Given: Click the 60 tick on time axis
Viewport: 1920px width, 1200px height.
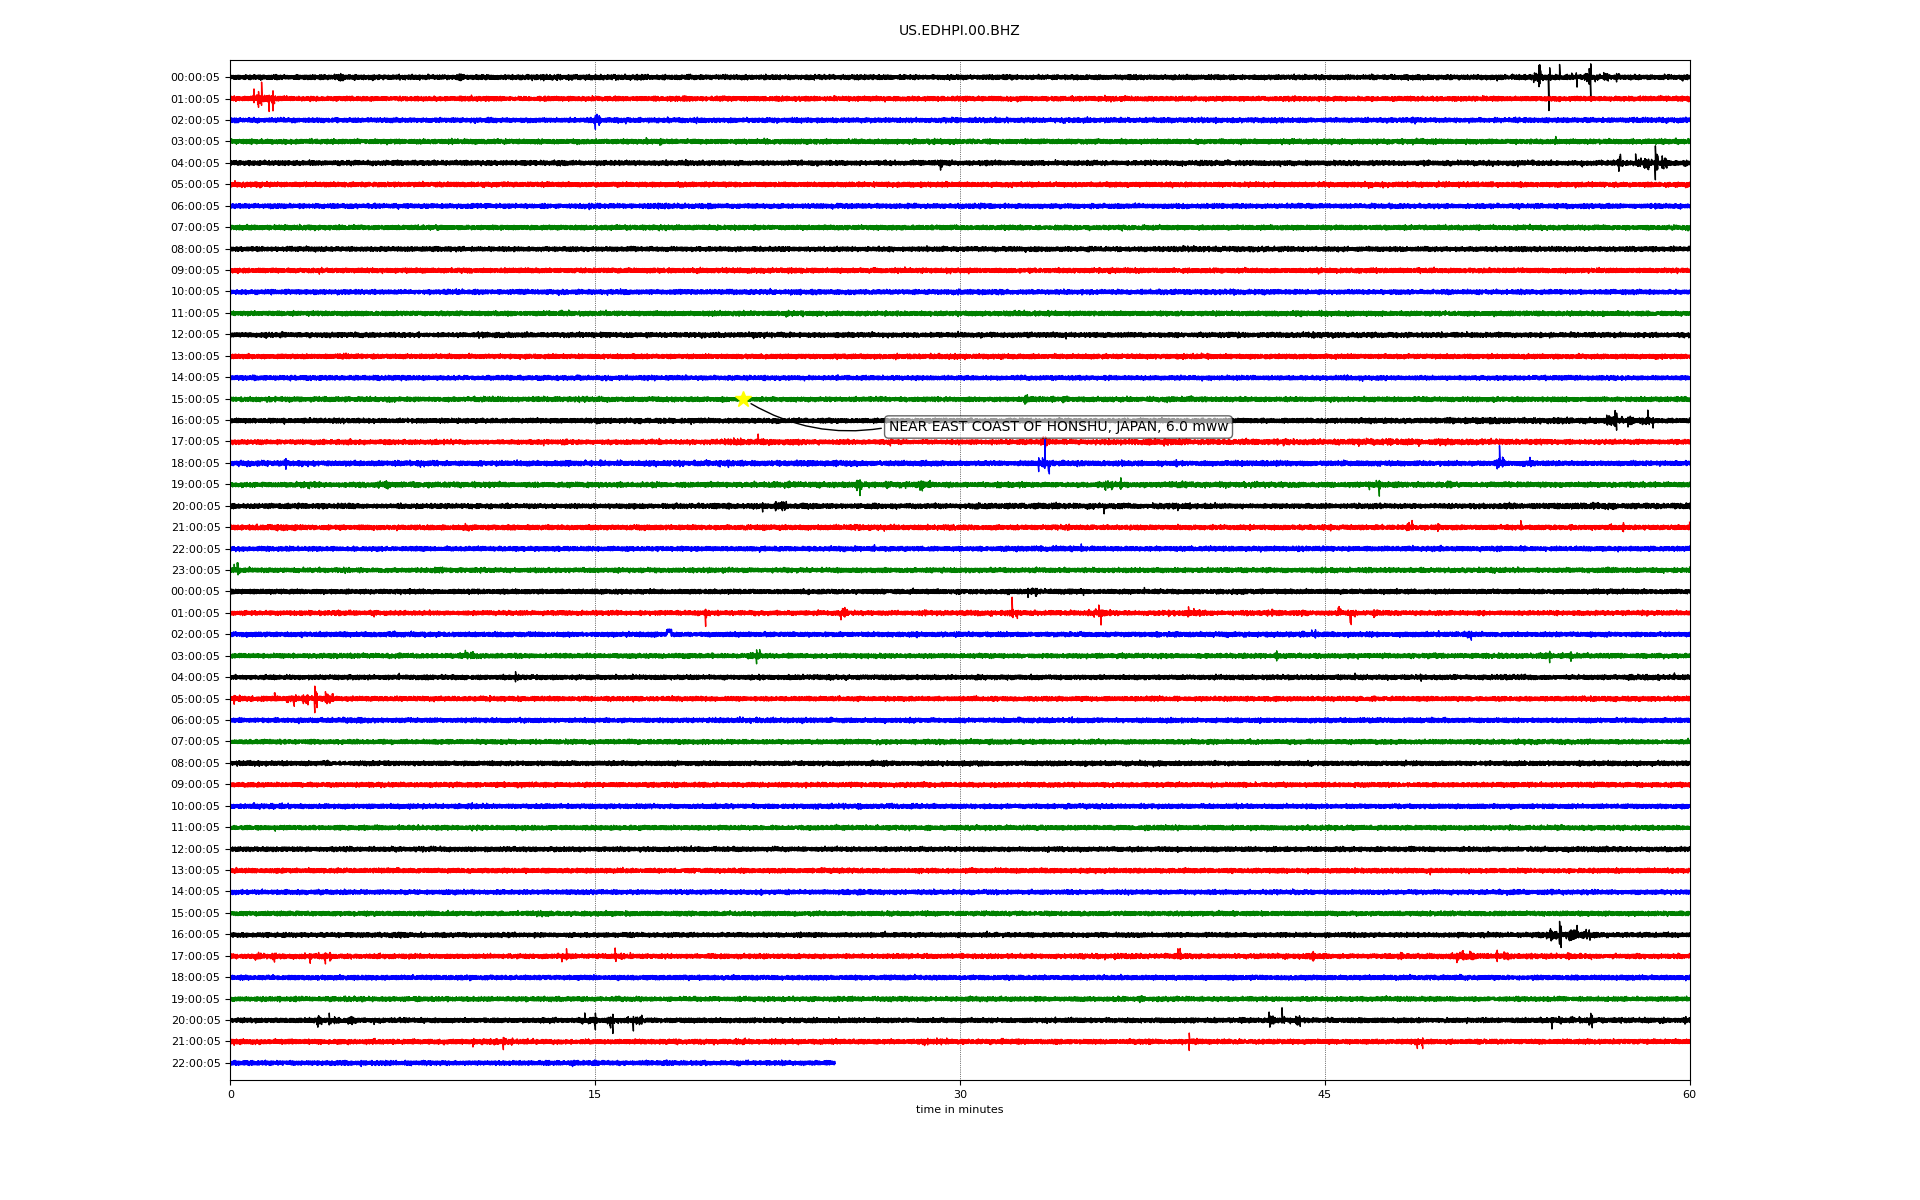Looking at the screenshot, I should 1689,1094.
